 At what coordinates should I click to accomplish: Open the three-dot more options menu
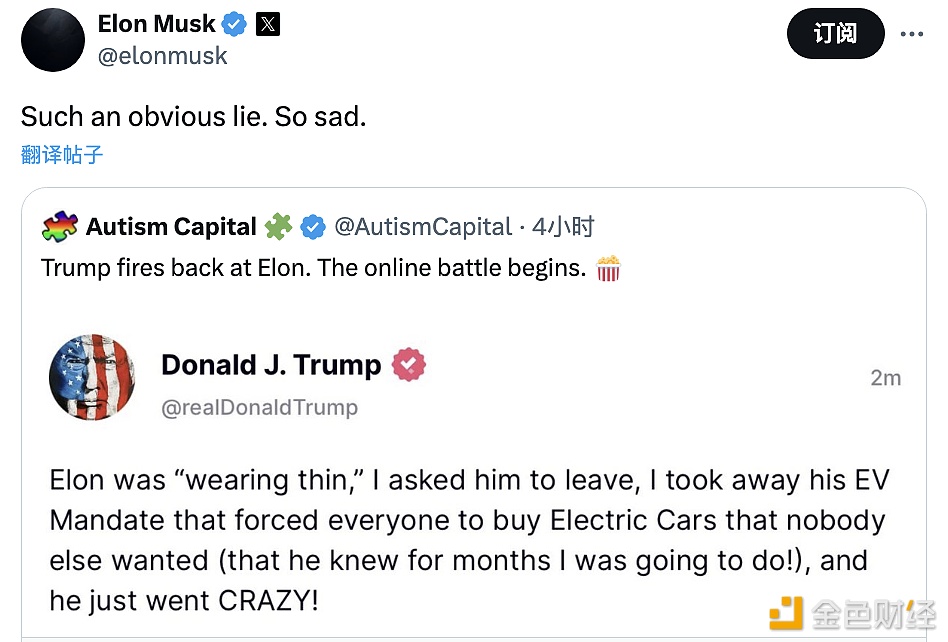pyautogui.click(x=912, y=33)
